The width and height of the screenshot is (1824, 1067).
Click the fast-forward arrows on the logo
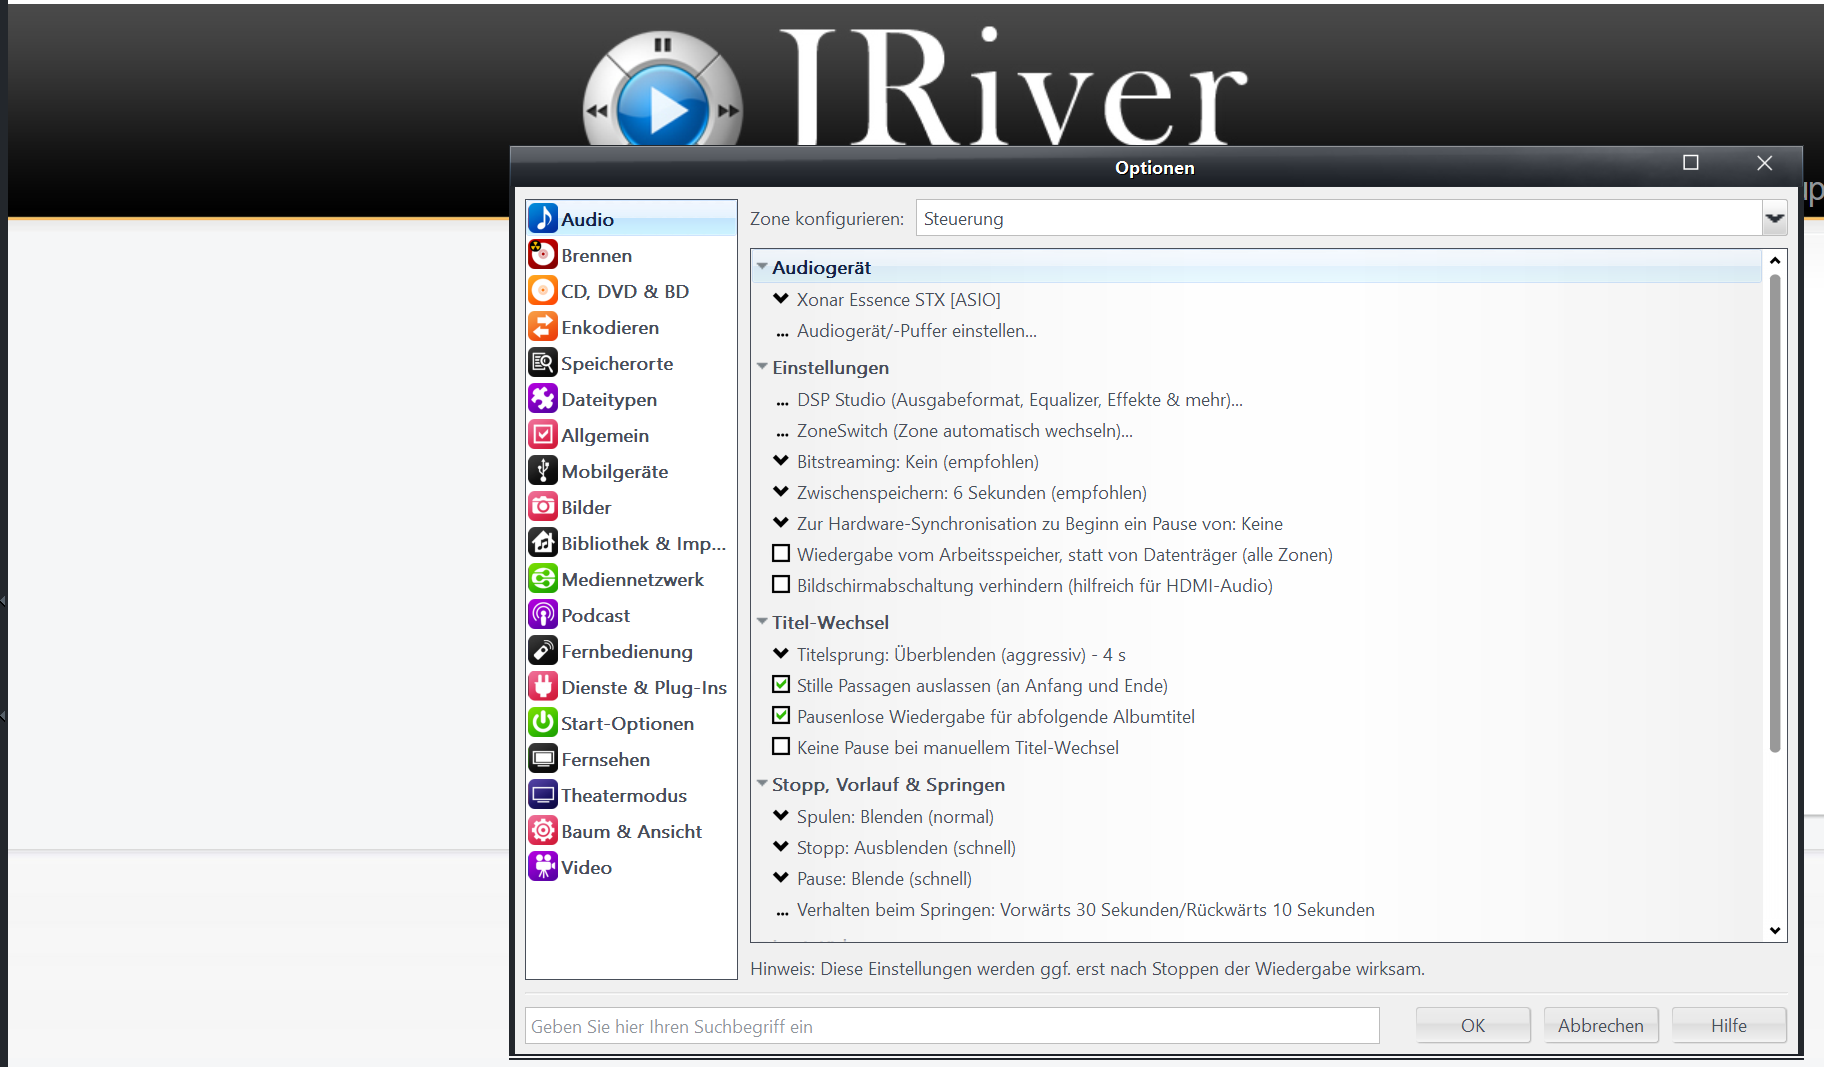point(729,111)
